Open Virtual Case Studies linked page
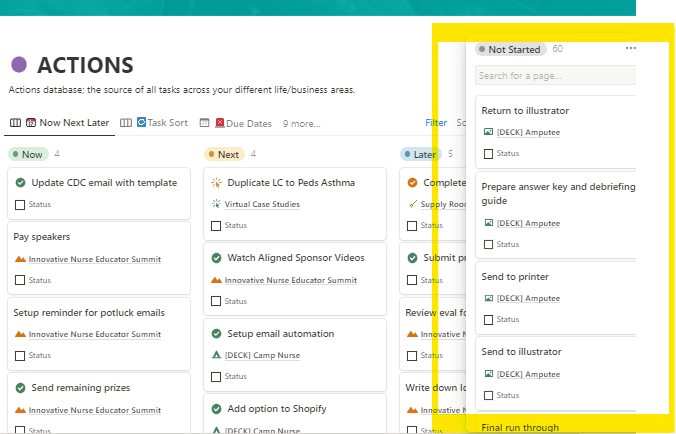 click(x=261, y=204)
